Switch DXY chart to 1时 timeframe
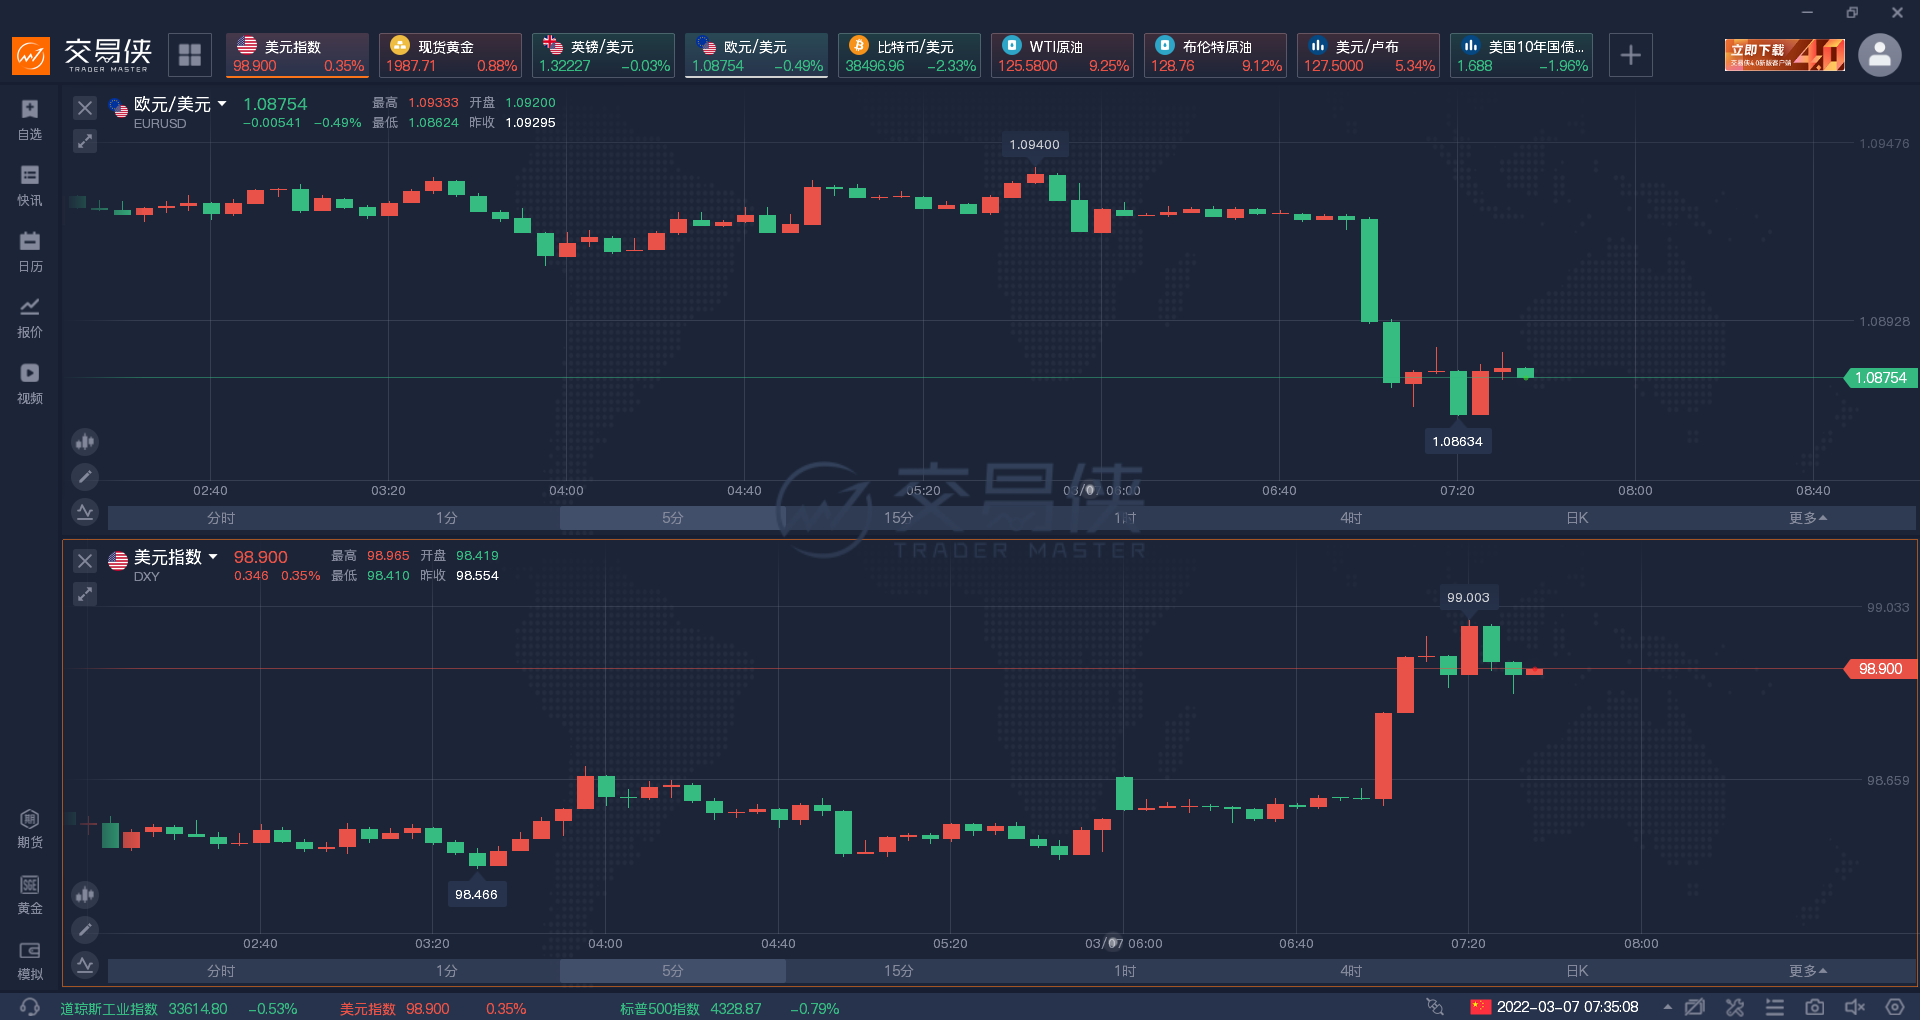Screen dimensions: 1920x1020 tap(1125, 971)
